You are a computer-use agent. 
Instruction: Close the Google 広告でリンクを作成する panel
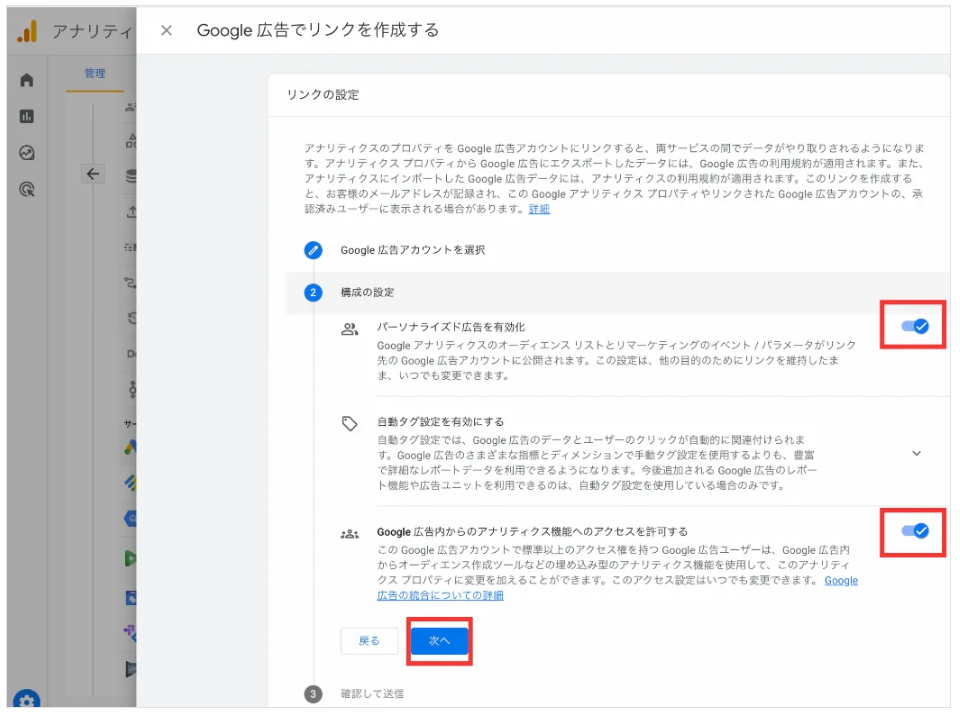point(167,30)
